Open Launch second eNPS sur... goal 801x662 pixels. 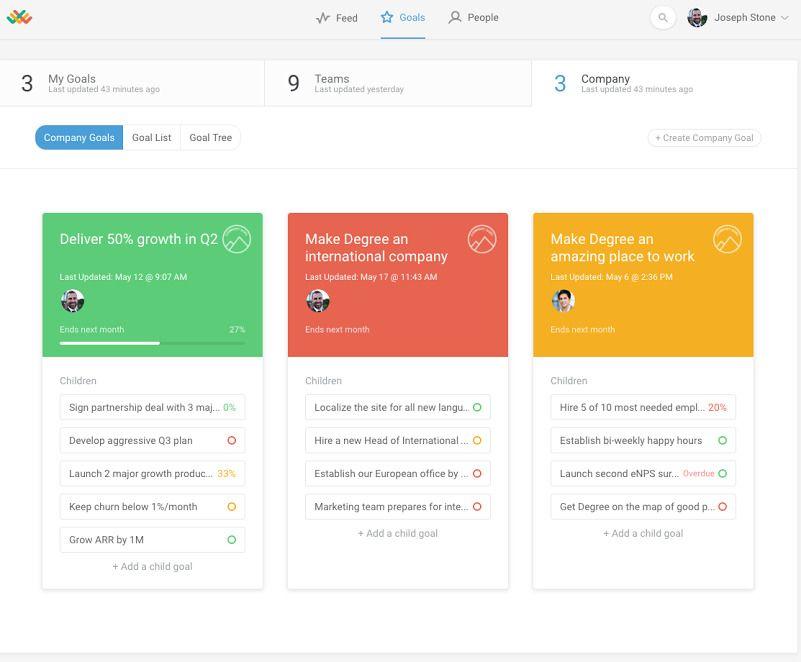point(643,474)
